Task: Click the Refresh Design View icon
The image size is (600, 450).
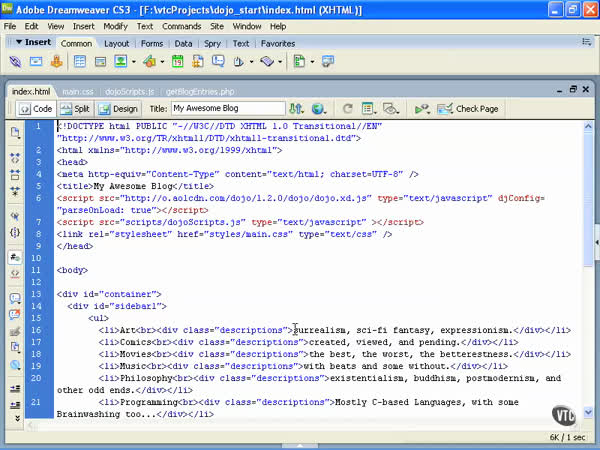Action: pyautogui.click(x=347, y=108)
